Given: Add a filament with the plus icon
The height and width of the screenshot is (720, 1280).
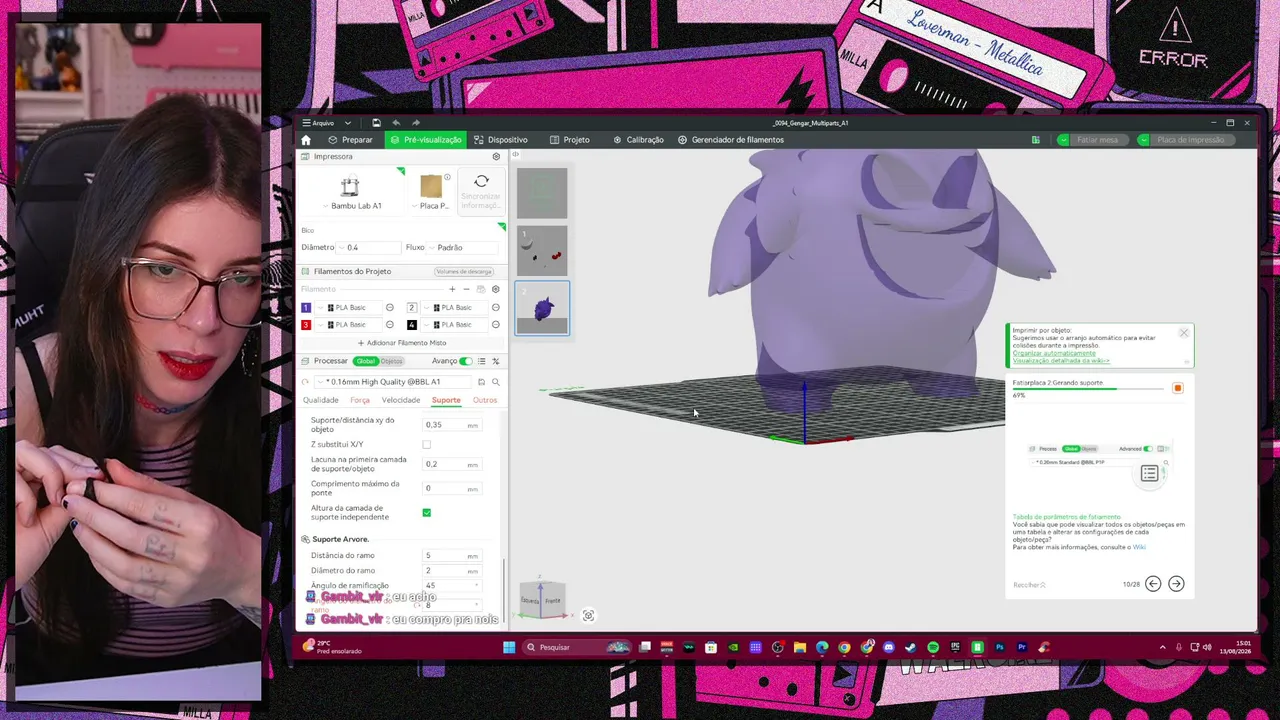Looking at the screenshot, I should [x=452, y=289].
